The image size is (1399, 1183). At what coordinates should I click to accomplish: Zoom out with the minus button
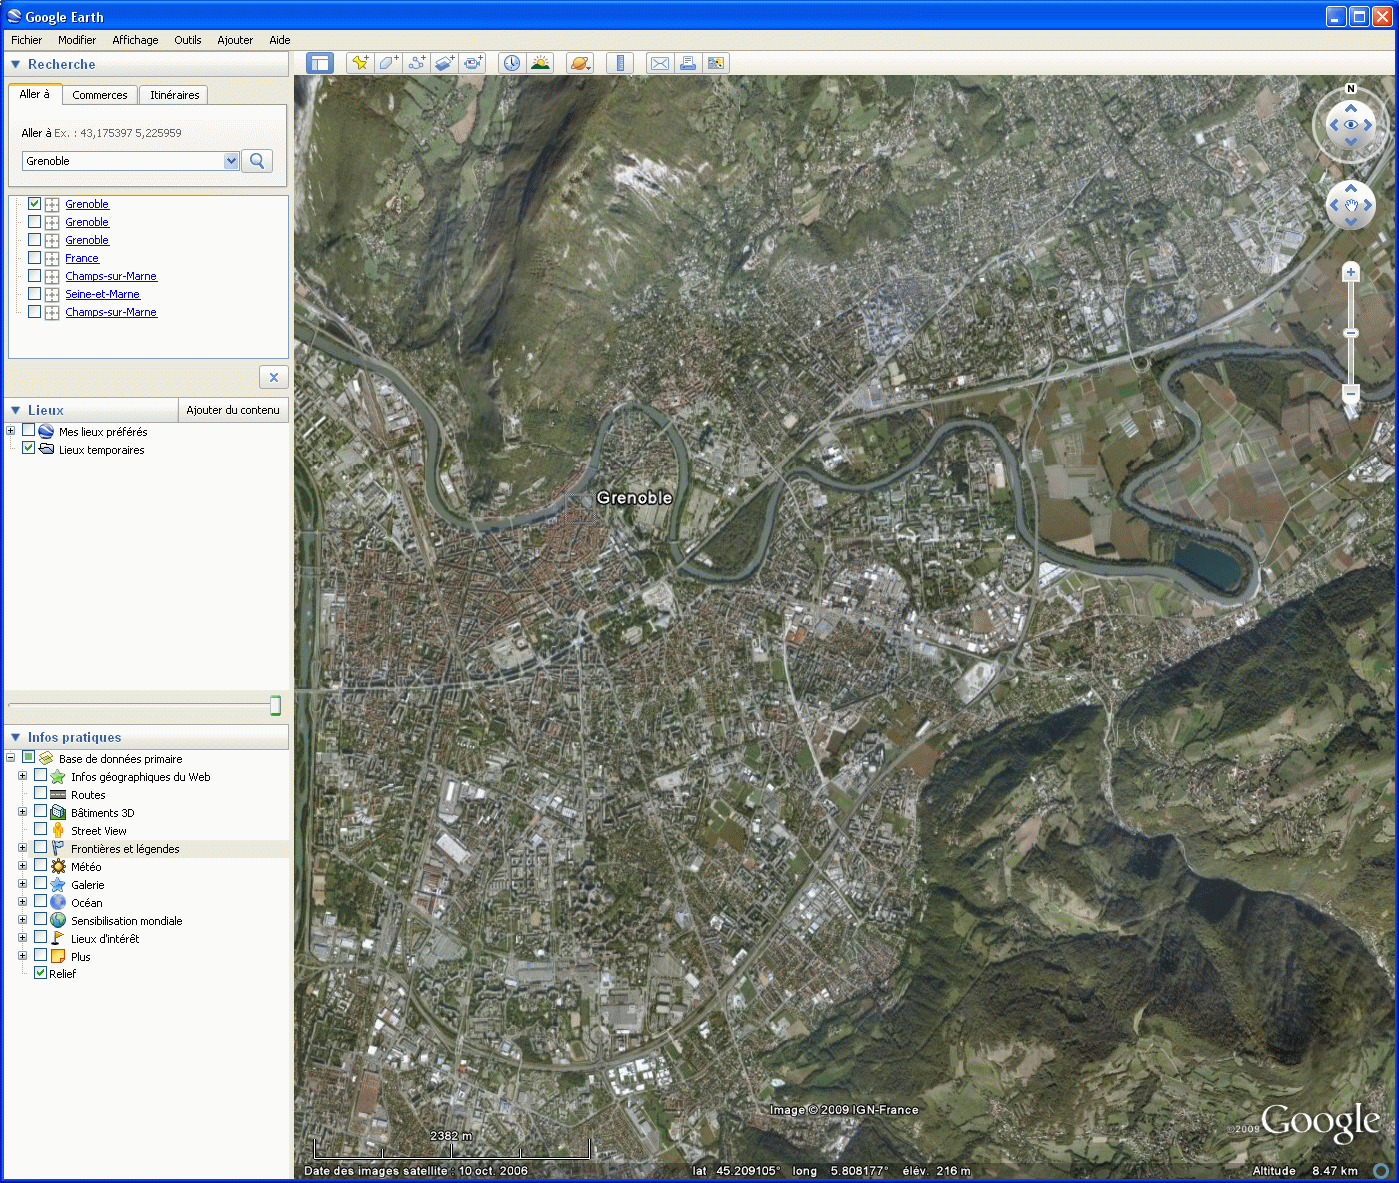[1351, 394]
